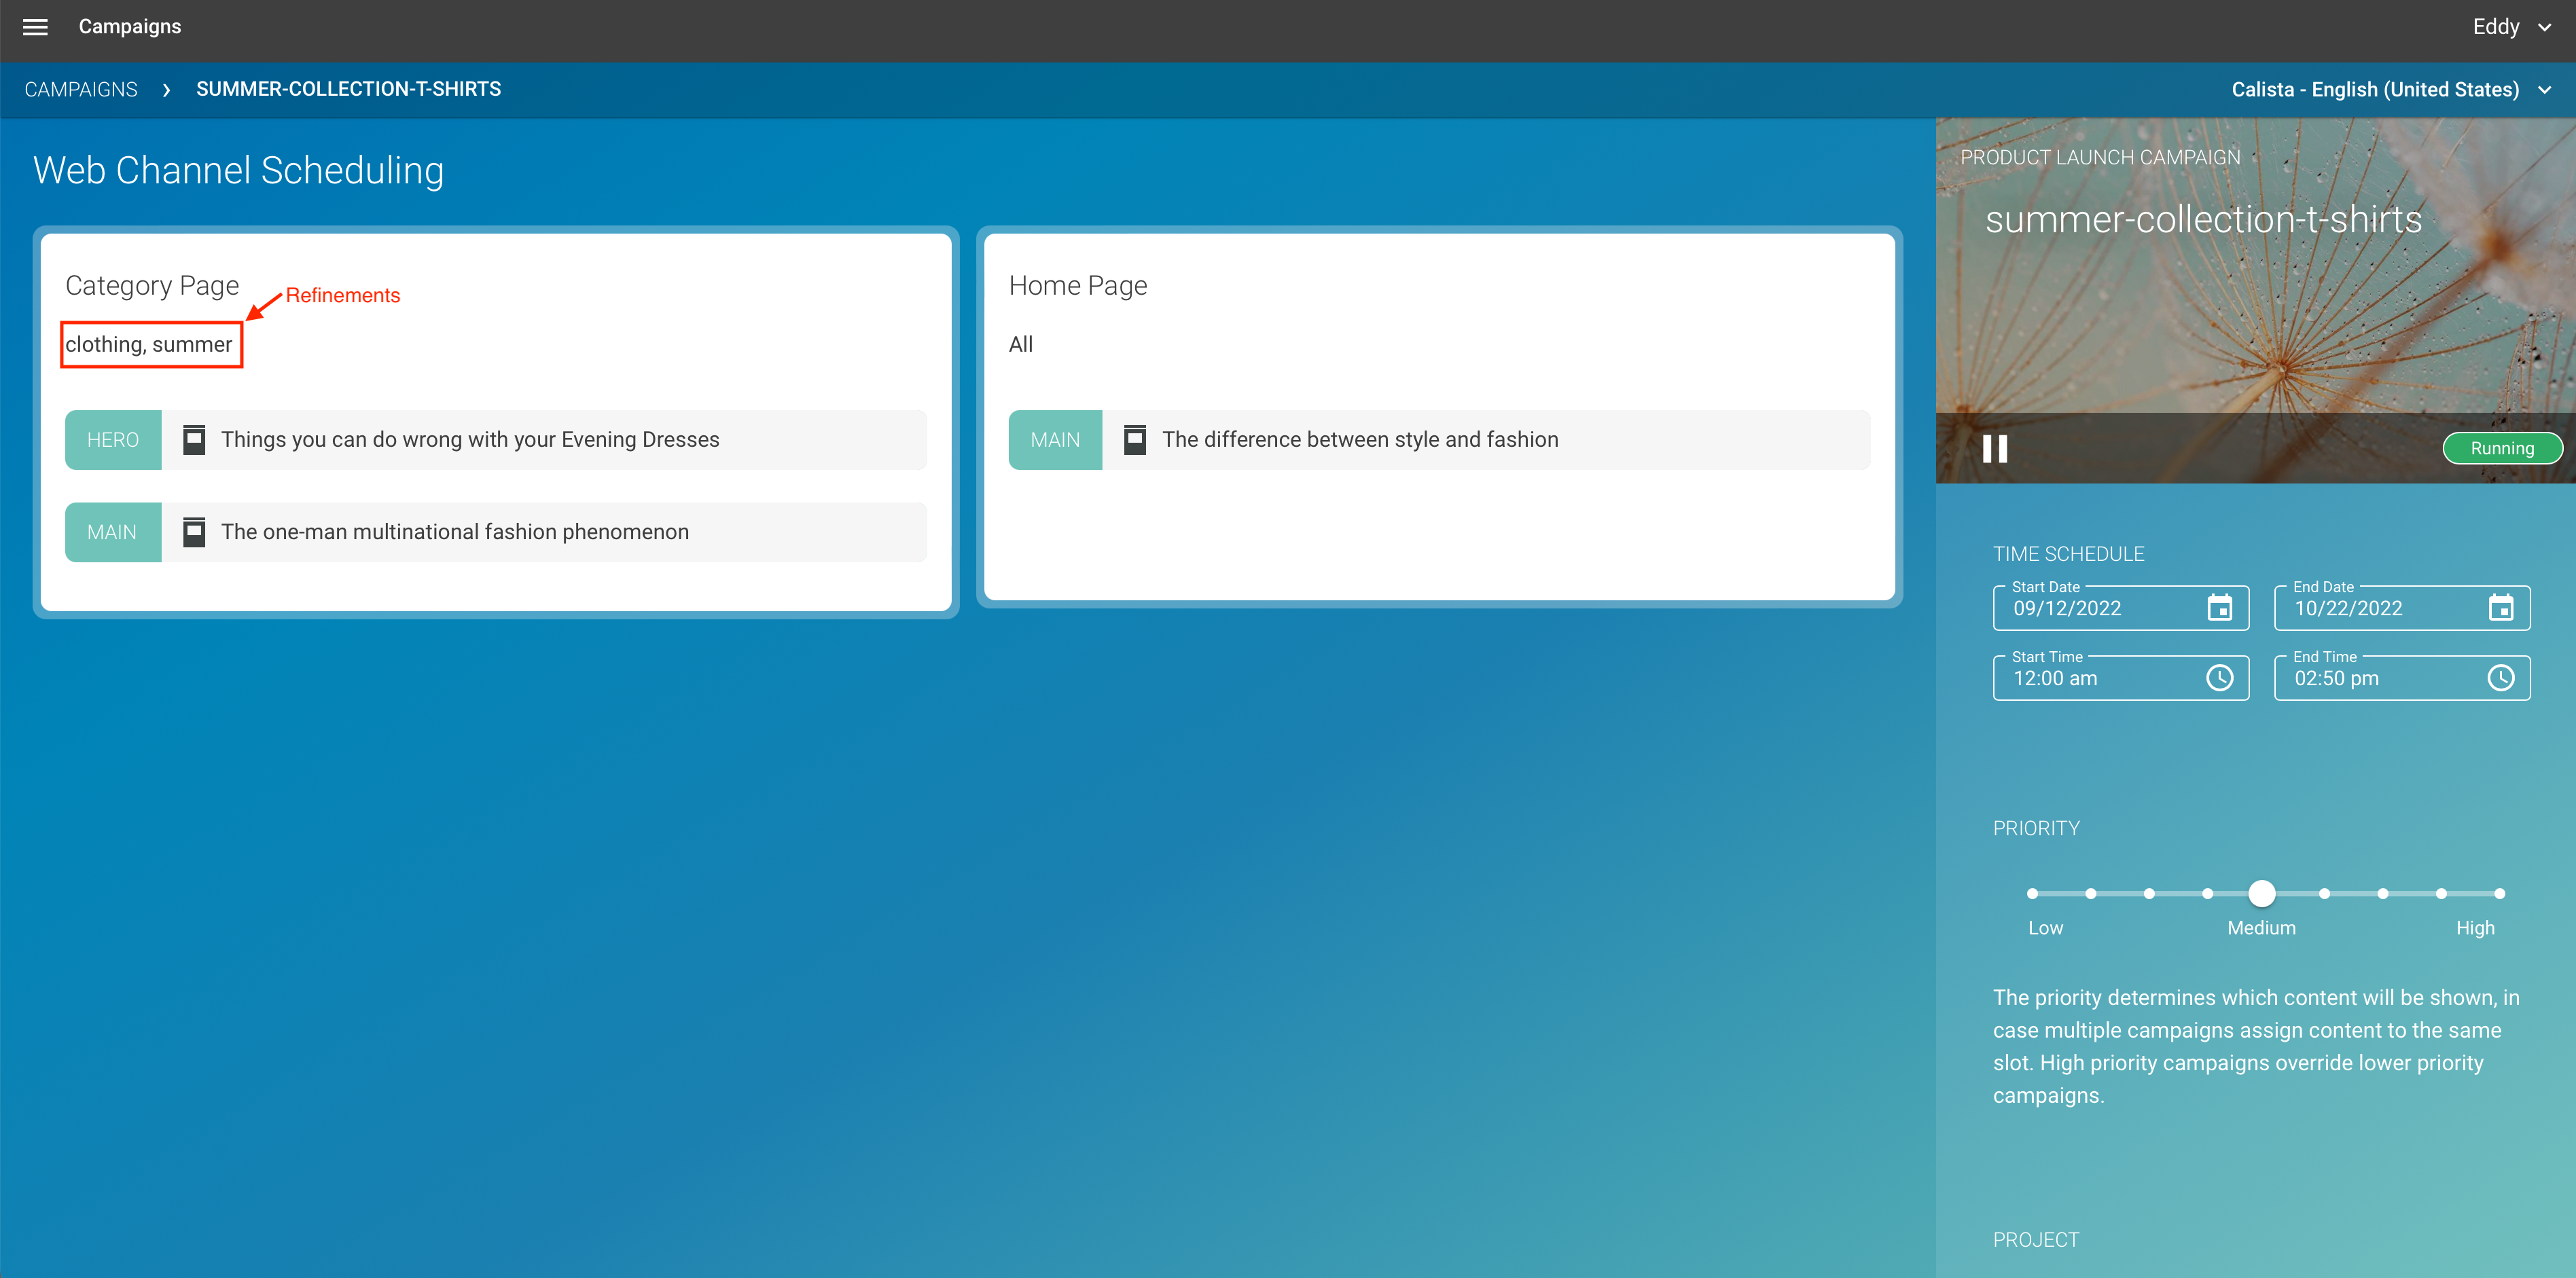This screenshot has width=2576, height=1278.
Task: Pause the running campaign
Action: 1995,448
